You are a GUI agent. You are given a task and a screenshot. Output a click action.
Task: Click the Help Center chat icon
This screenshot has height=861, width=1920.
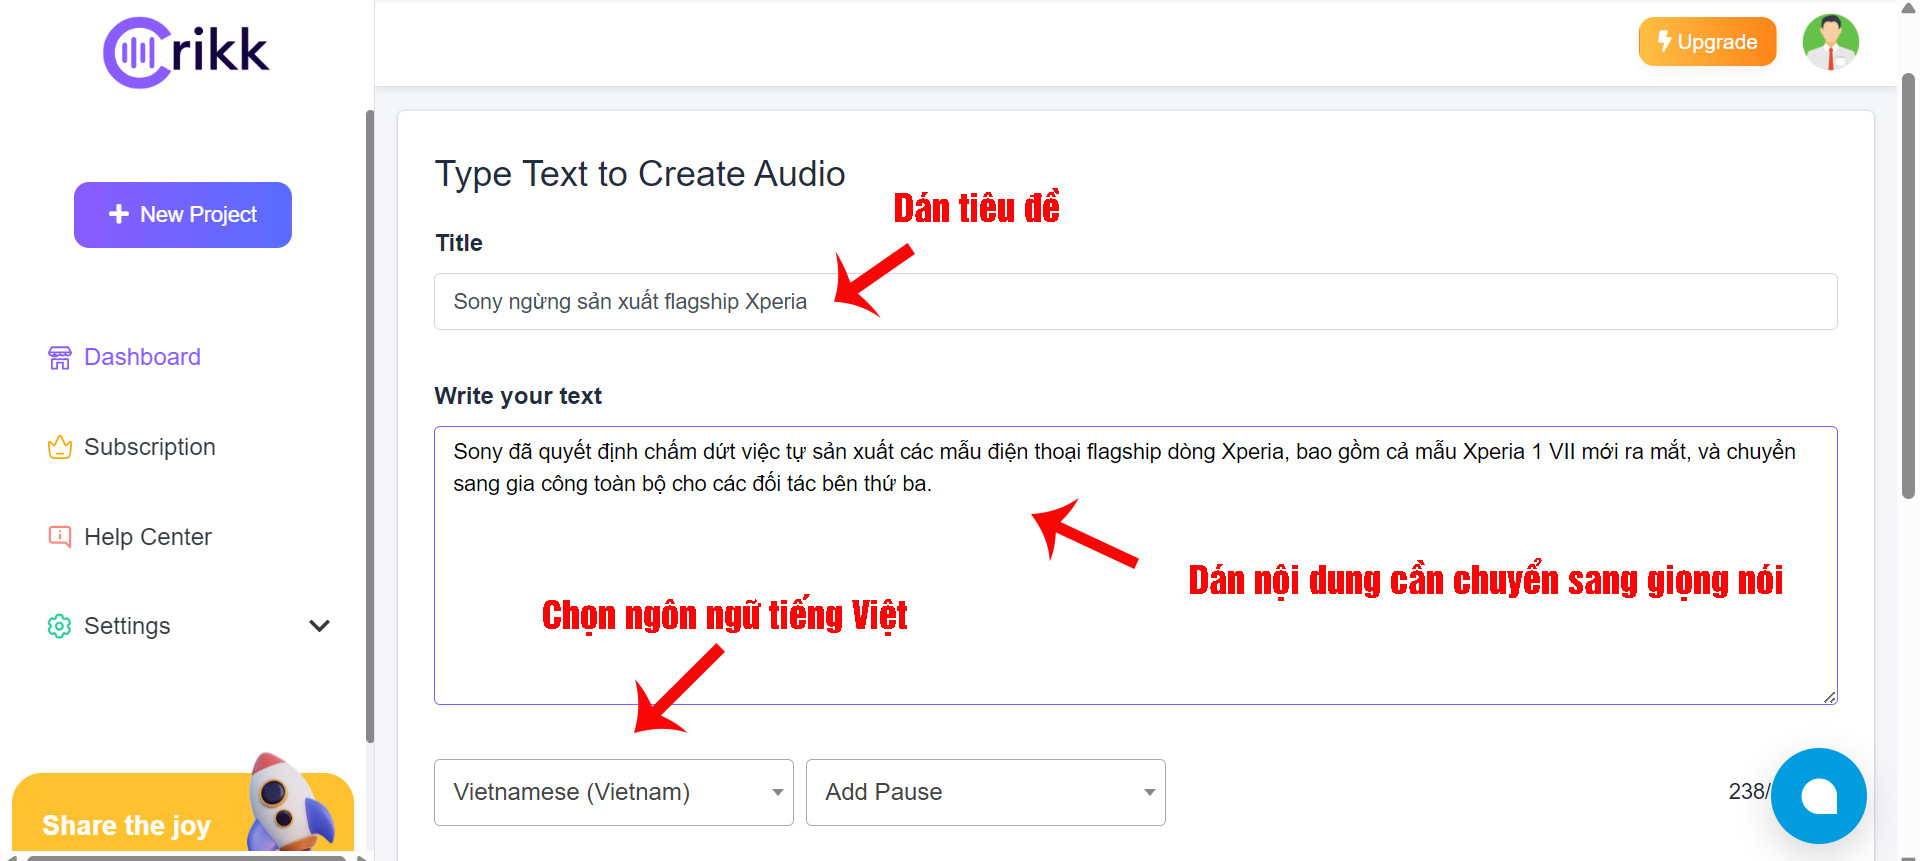[x=60, y=537]
